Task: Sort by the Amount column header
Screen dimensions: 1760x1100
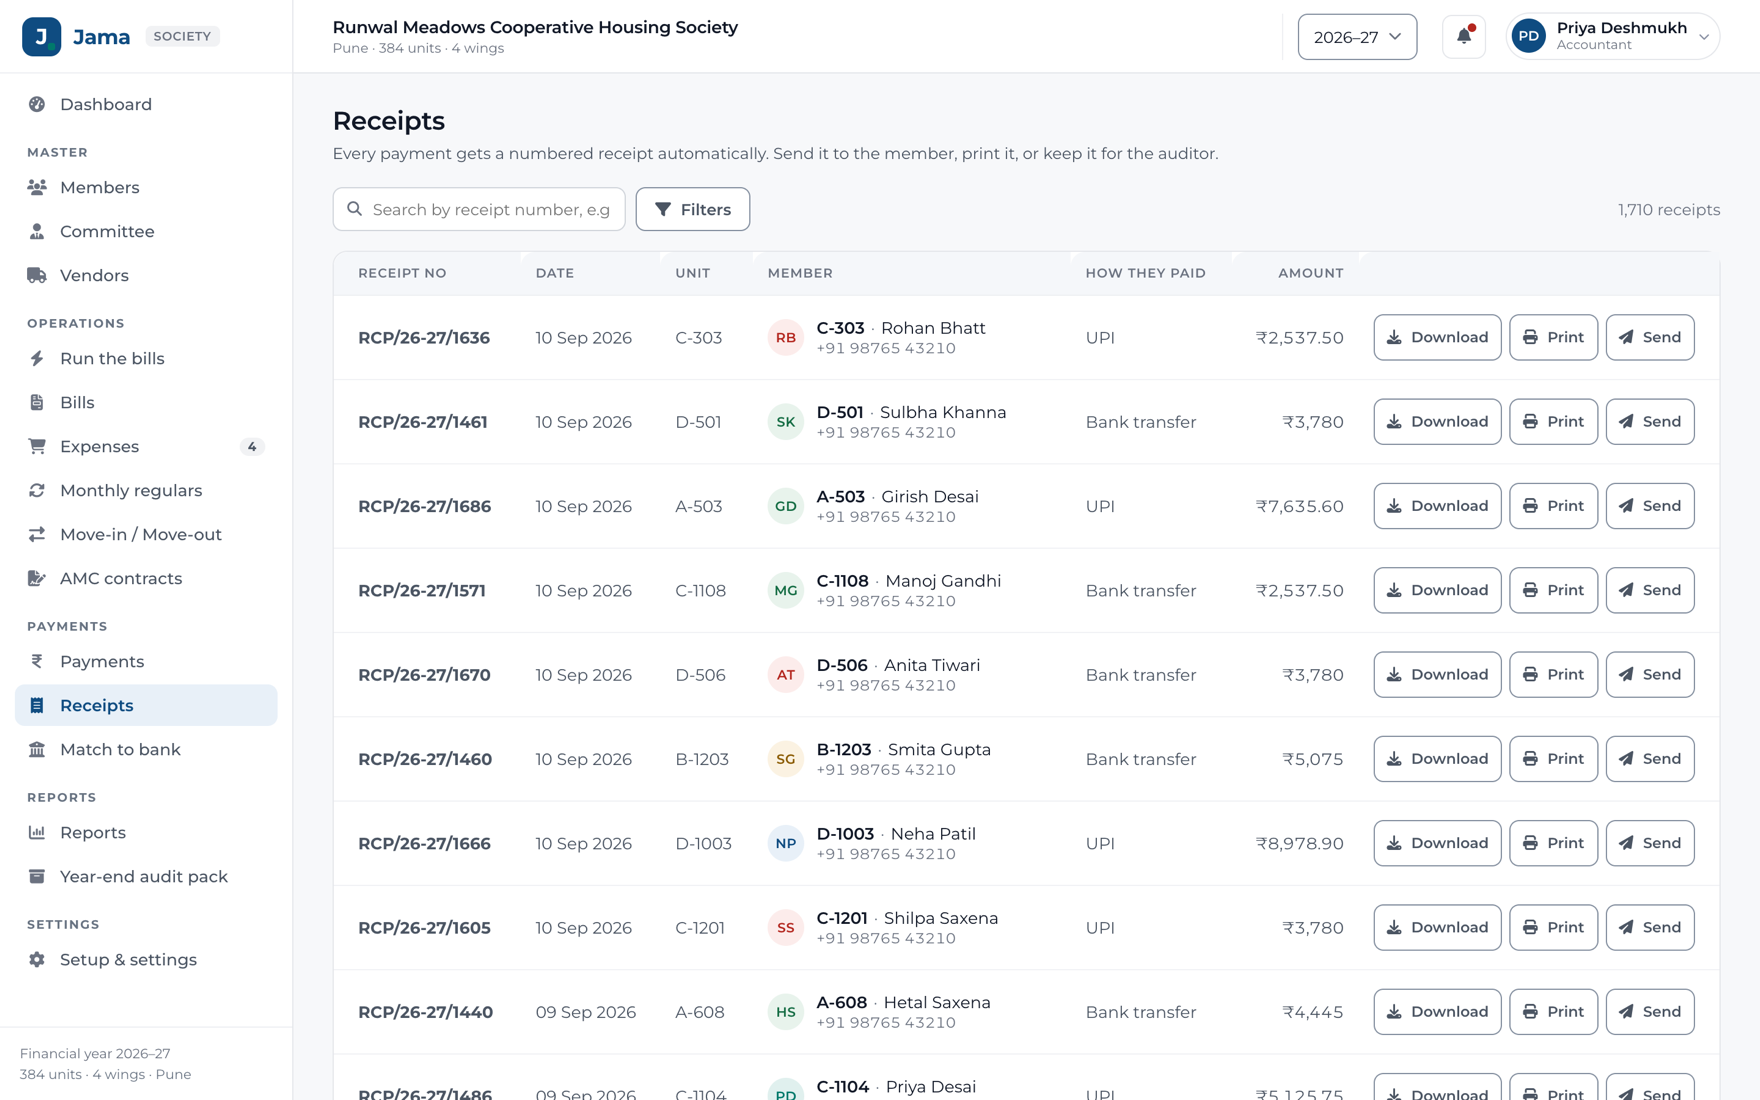Action: pos(1310,273)
